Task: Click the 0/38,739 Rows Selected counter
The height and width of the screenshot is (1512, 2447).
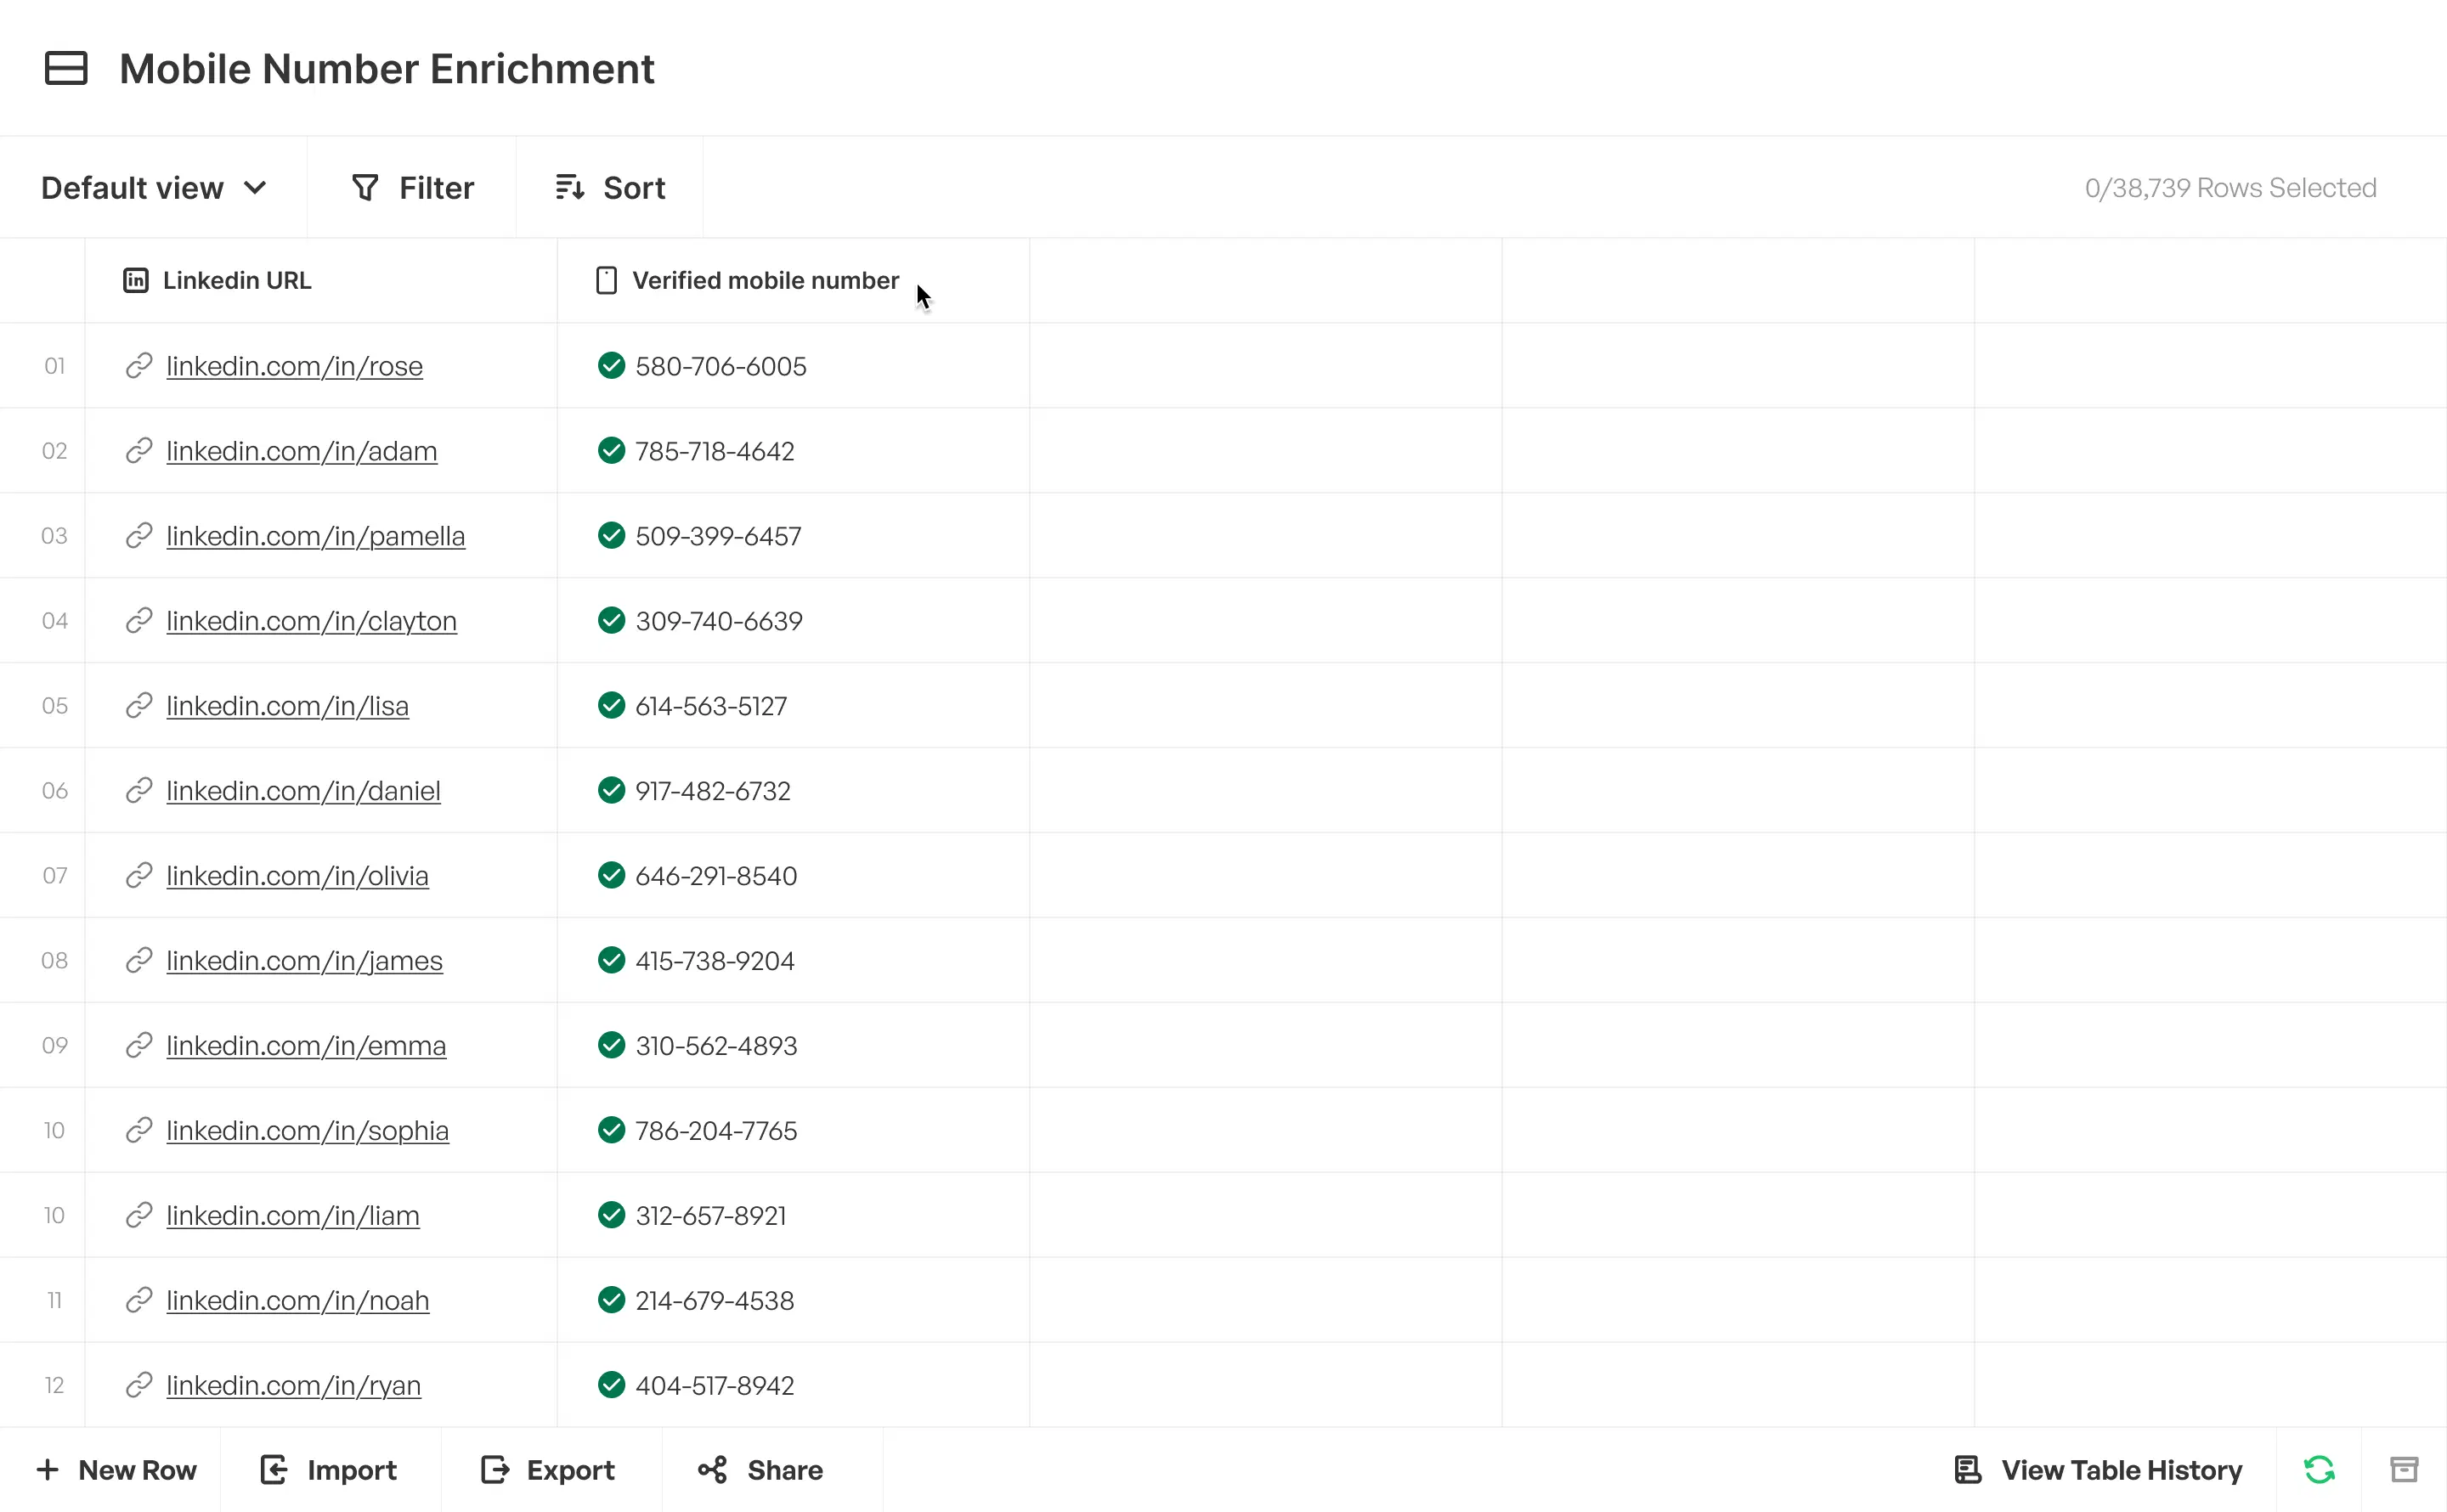Action: (x=2230, y=187)
